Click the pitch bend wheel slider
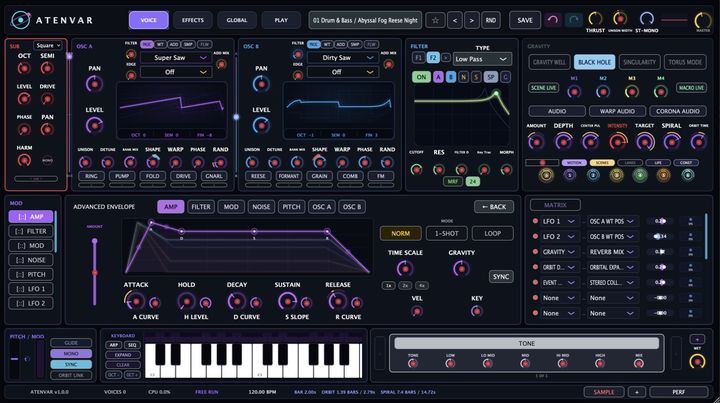 [15, 359]
